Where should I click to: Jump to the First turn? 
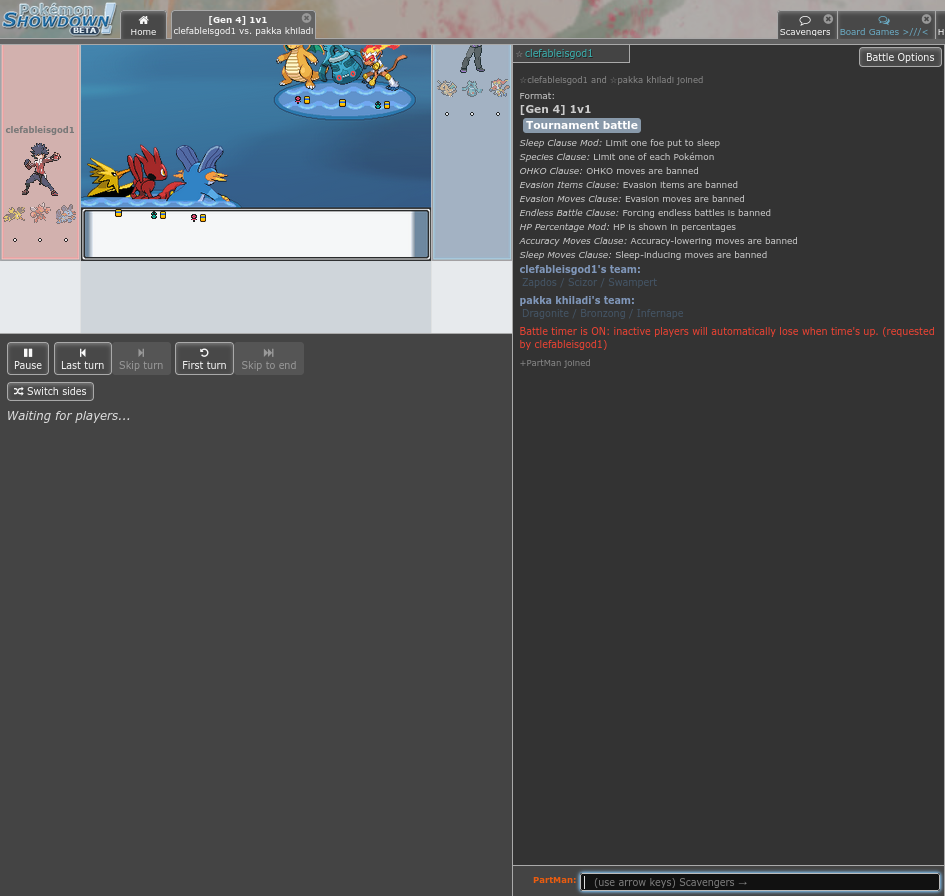(x=204, y=359)
